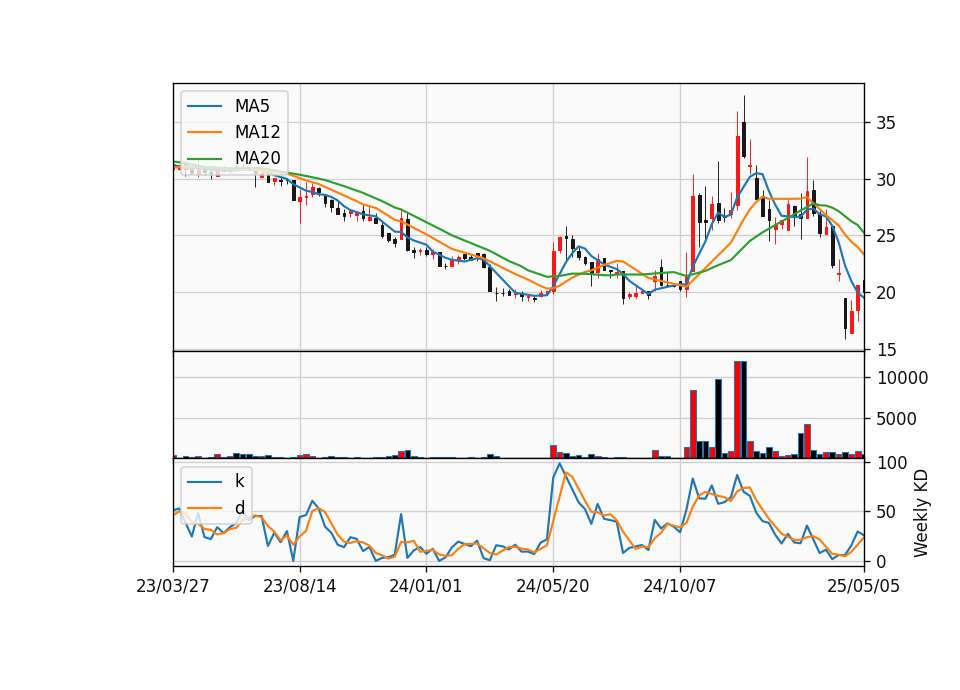960x690 pixels.
Task: Click the green MA20 legend line sample
Action: [204, 159]
